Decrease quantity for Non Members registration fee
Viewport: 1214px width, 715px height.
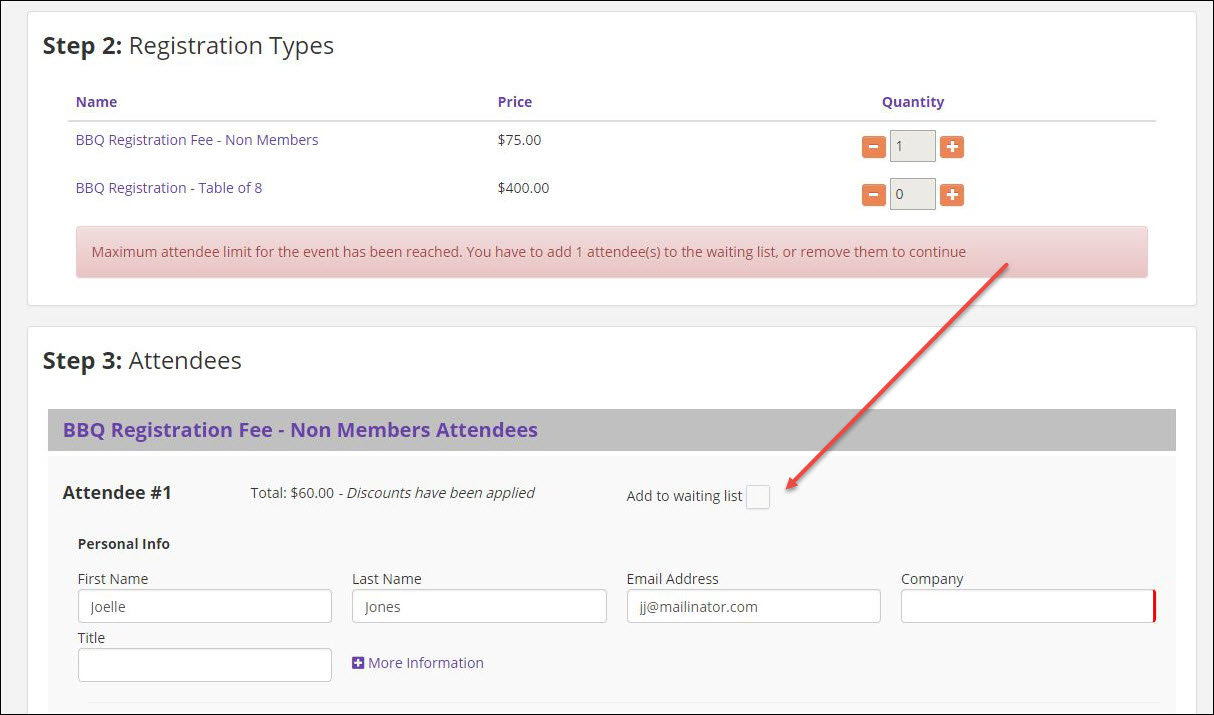[x=873, y=147]
